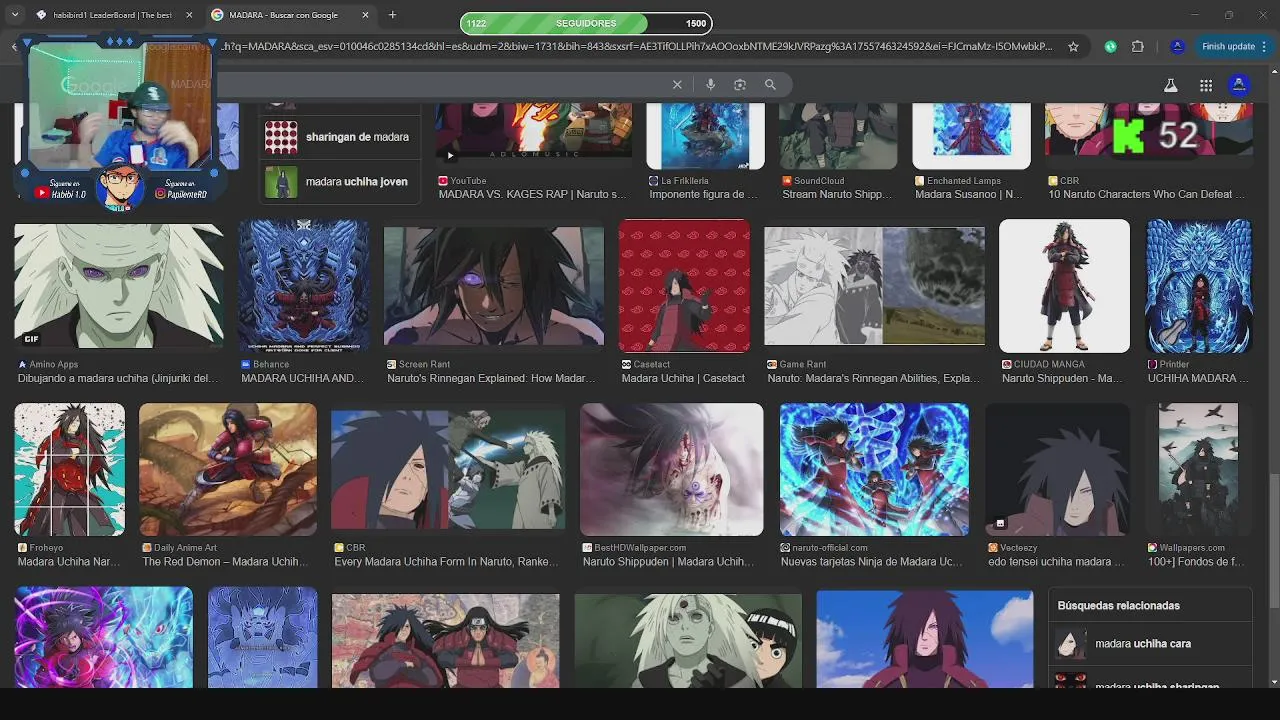The height and width of the screenshot is (720, 1280).
Task: Open the Google account avatar
Action: point(1239,85)
